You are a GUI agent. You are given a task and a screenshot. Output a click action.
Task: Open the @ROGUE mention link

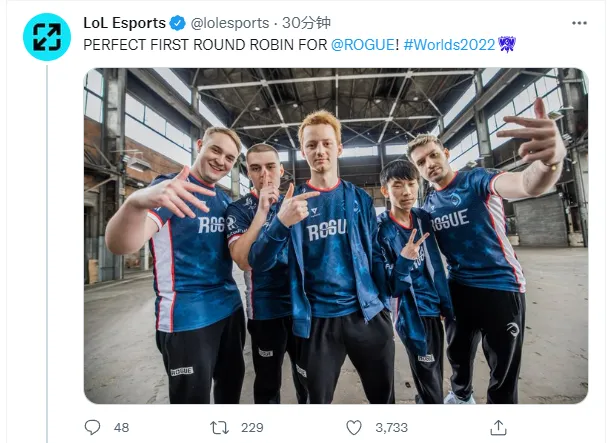tap(363, 45)
